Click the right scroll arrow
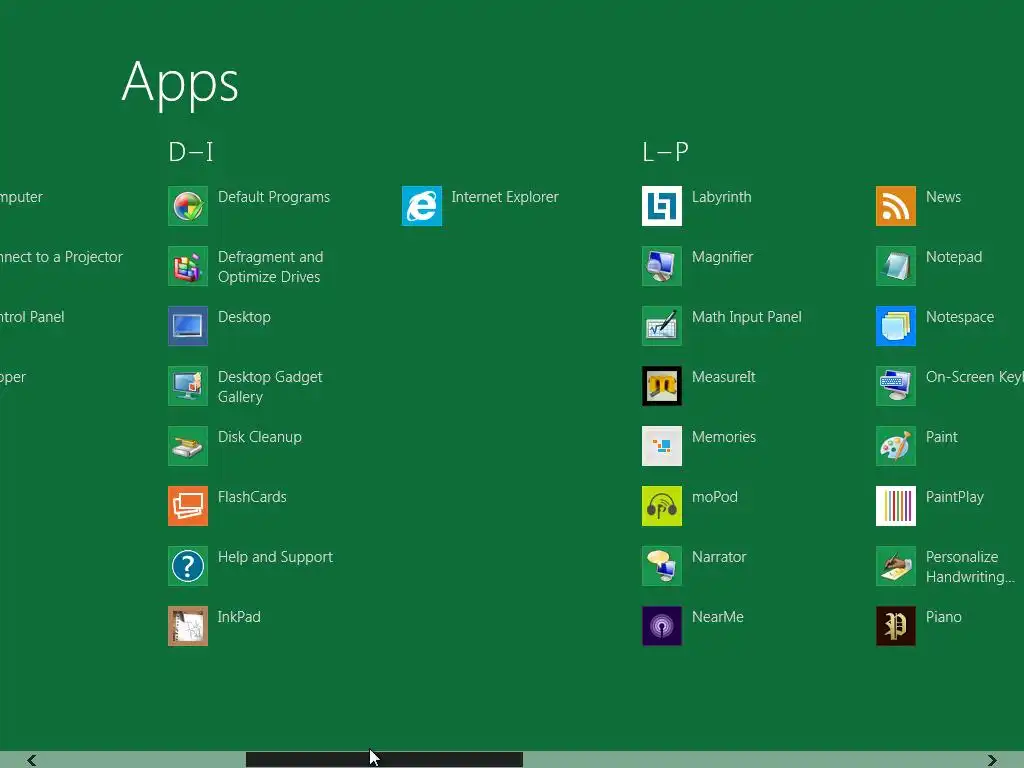This screenshot has height=768, width=1024. [x=992, y=760]
